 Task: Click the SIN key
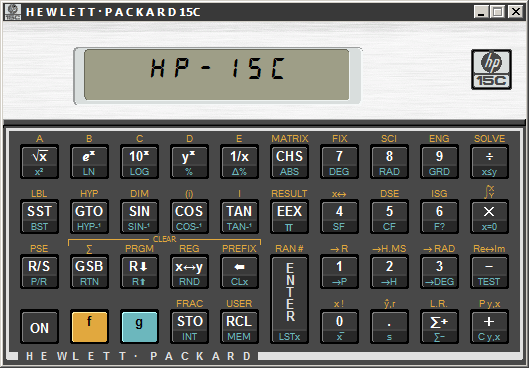click(x=139, y=217)
